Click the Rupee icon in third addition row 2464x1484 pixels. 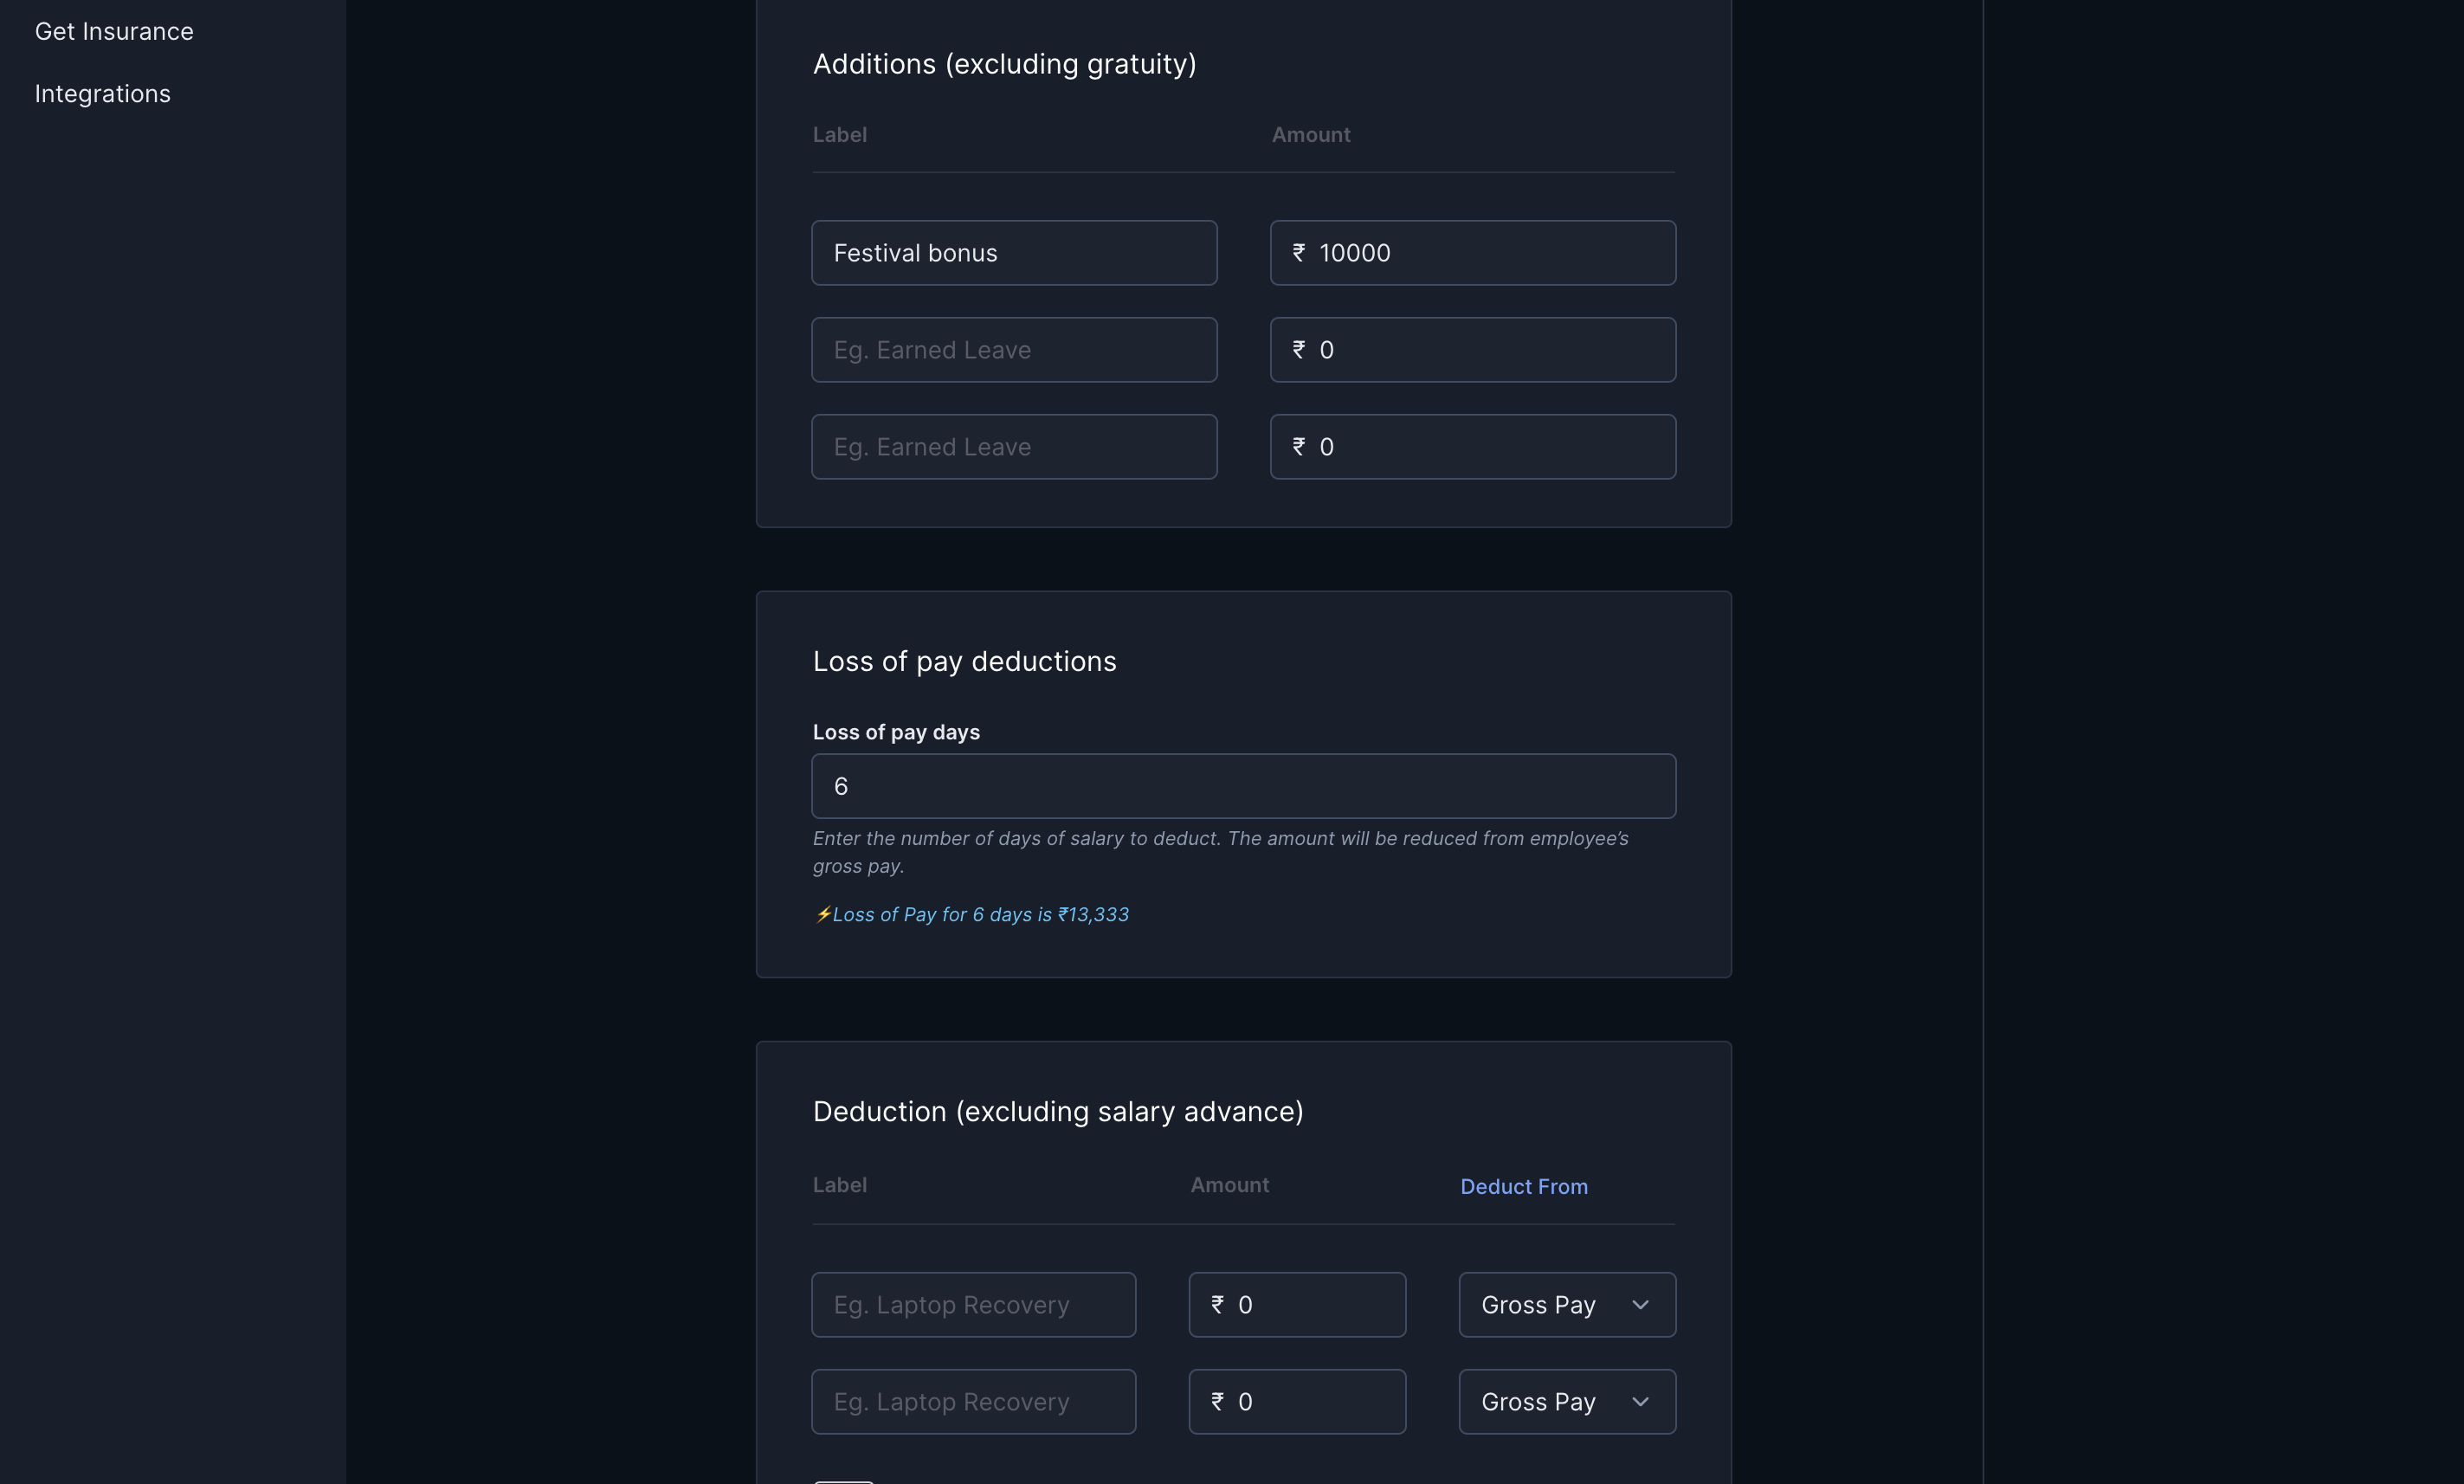[x=1297, y=445]
